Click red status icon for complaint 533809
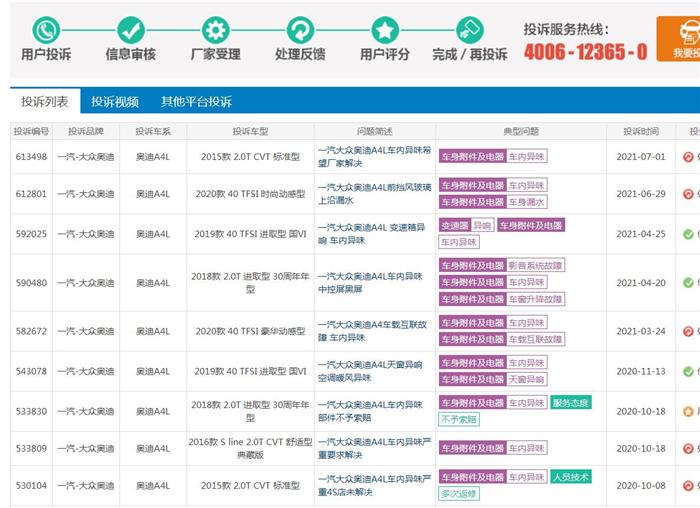 [688, 448]
